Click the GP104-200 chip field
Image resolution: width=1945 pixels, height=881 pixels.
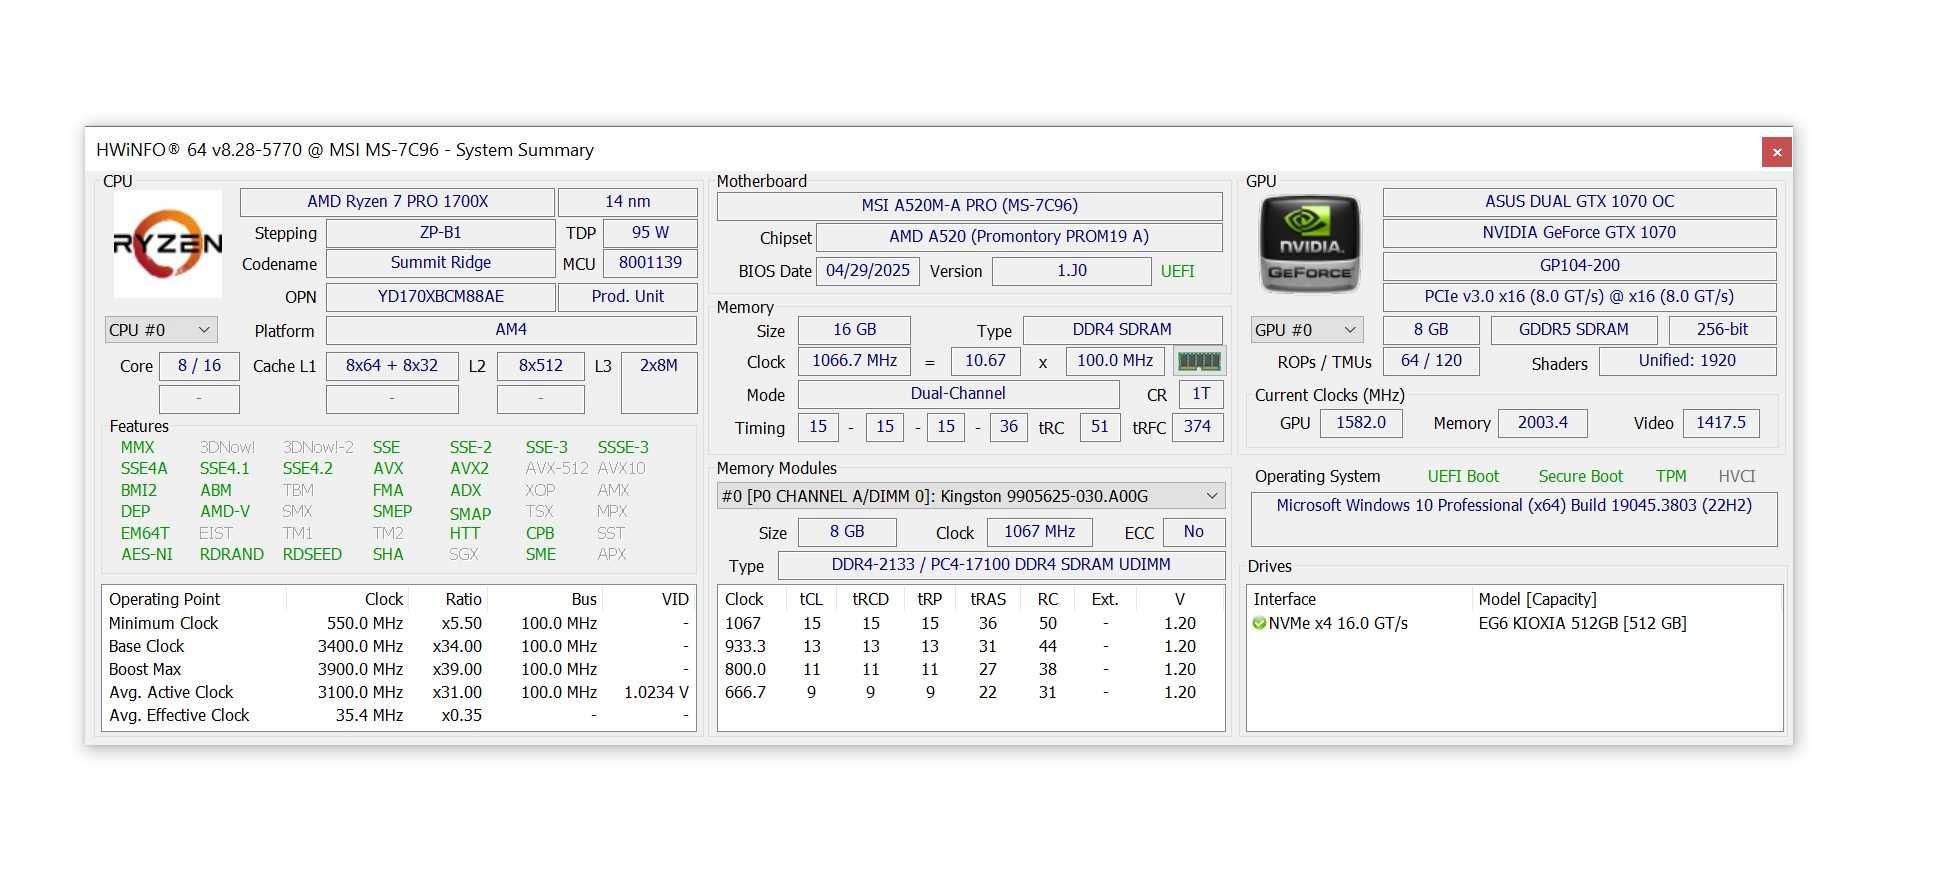(1579, 266)
